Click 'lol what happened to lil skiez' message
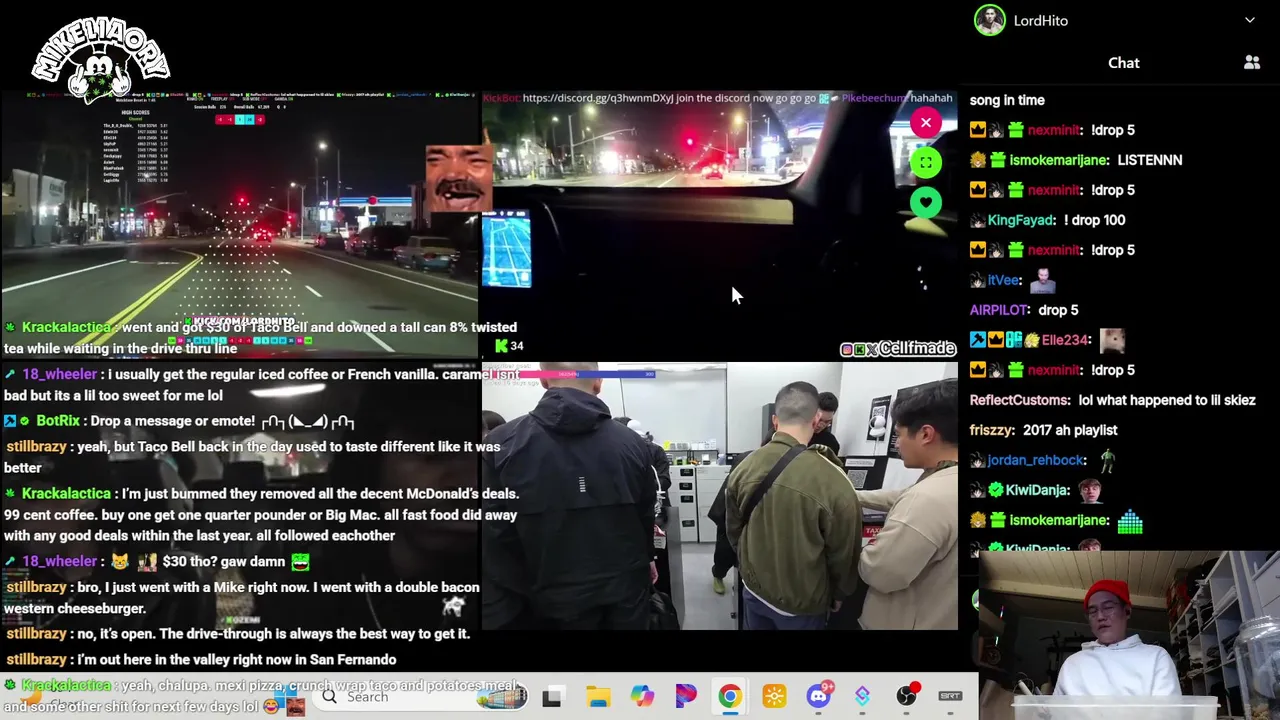Image resolution: width=1280 pixels, height=720 pixels. click(1167, 400)
